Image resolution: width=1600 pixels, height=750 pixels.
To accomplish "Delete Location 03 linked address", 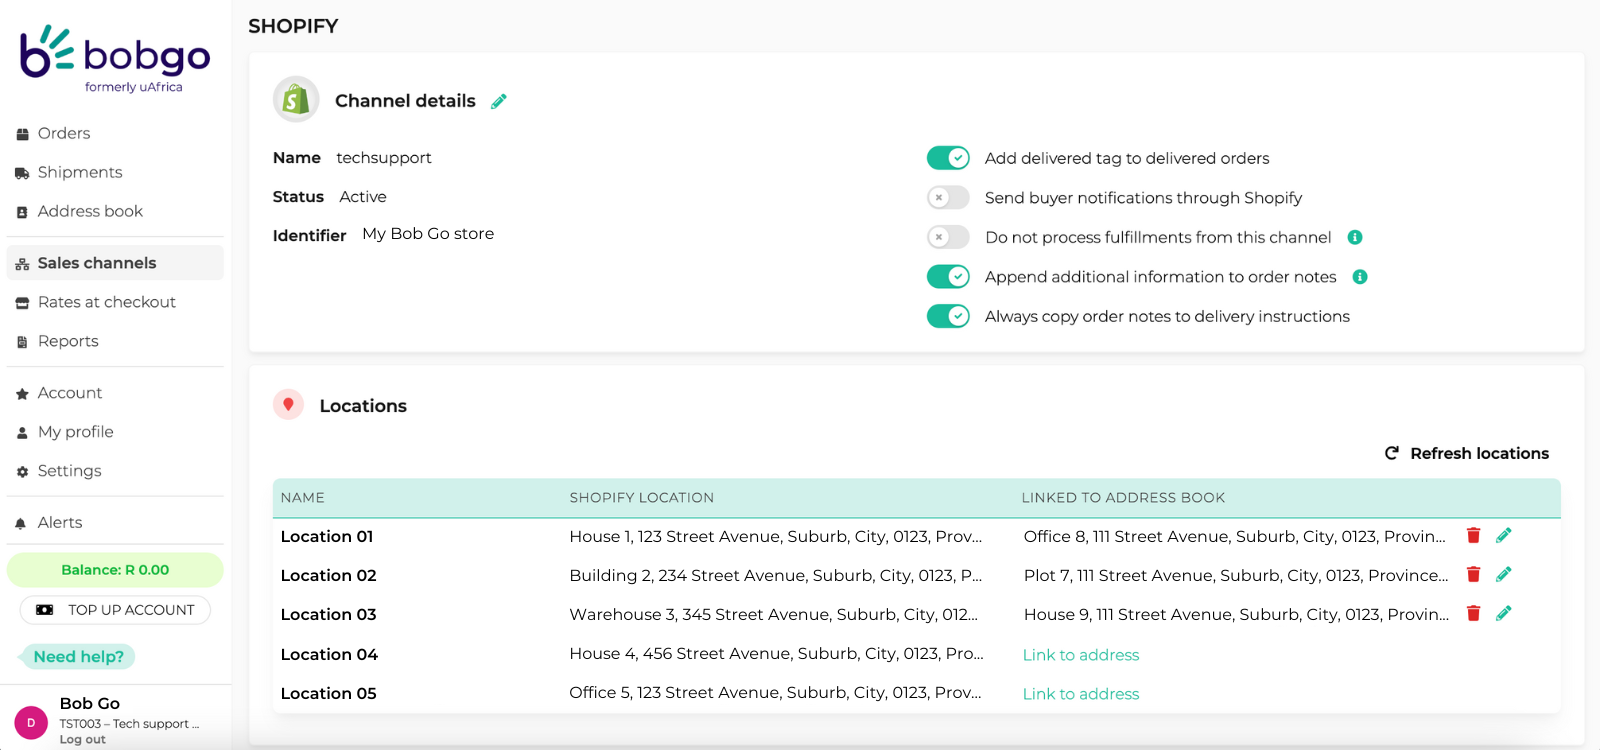I will [x=1473, y=613].
